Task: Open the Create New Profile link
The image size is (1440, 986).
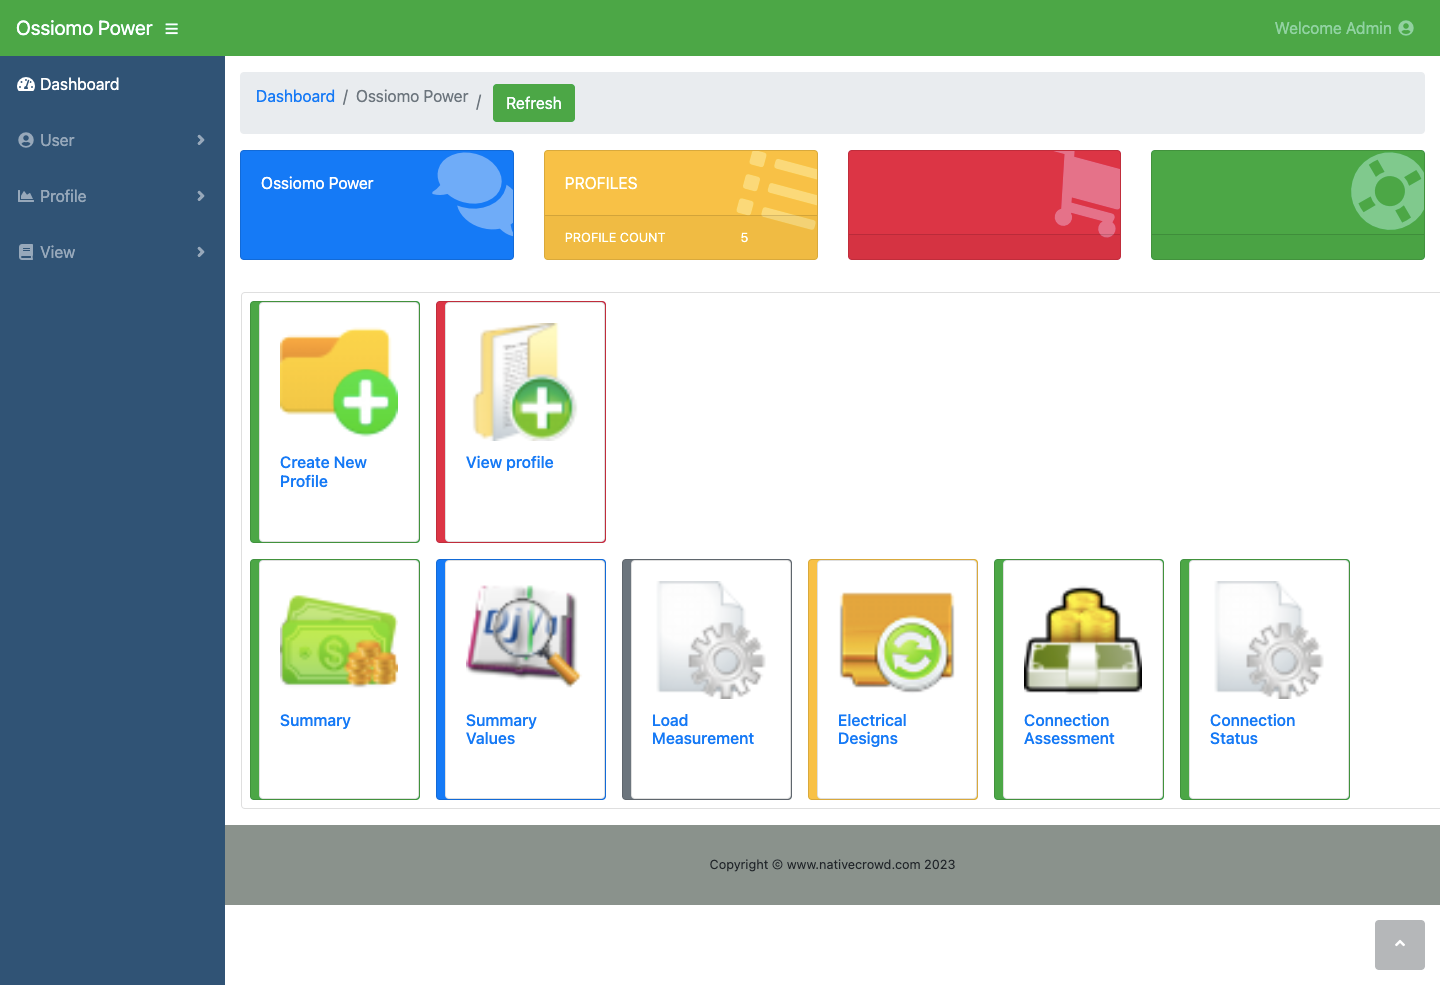Action: [323, 472]
